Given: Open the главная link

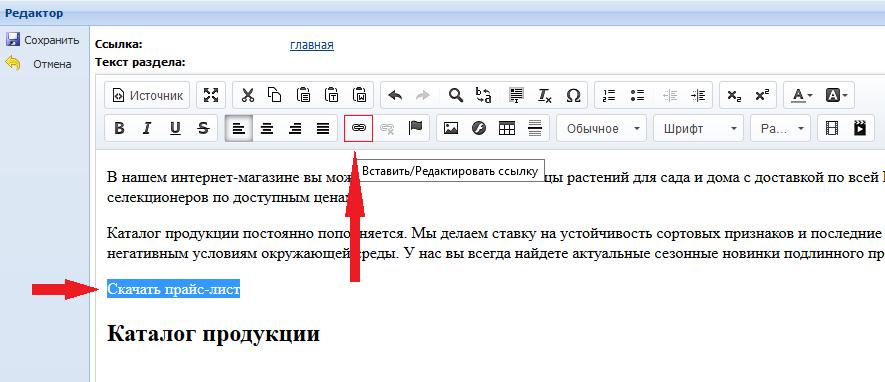Looking at the screenshot, I should coord(312,45).
